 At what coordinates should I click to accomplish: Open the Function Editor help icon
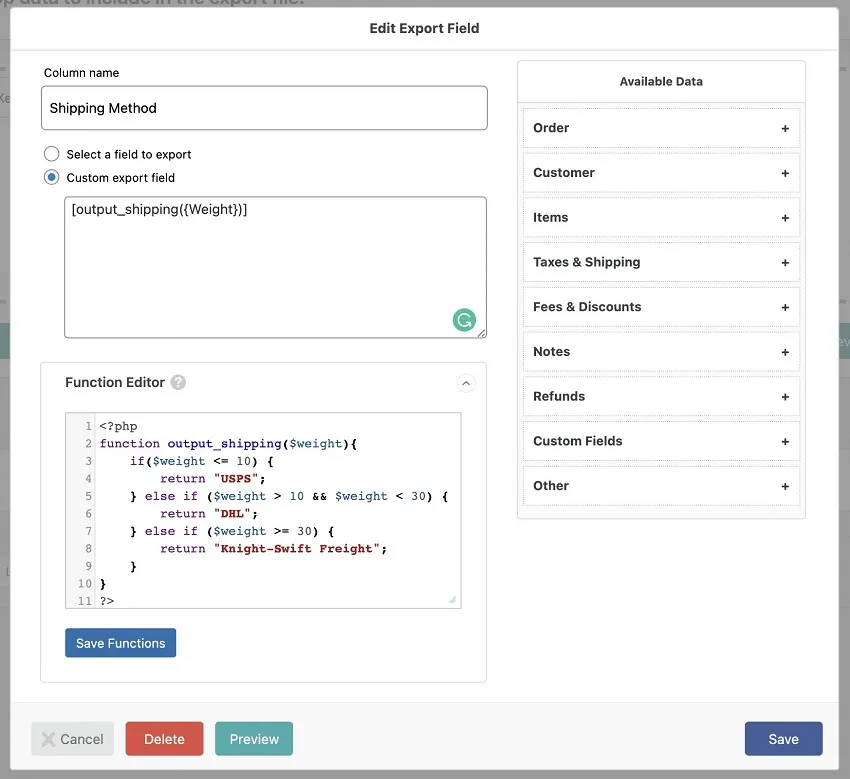pos(180,382)
